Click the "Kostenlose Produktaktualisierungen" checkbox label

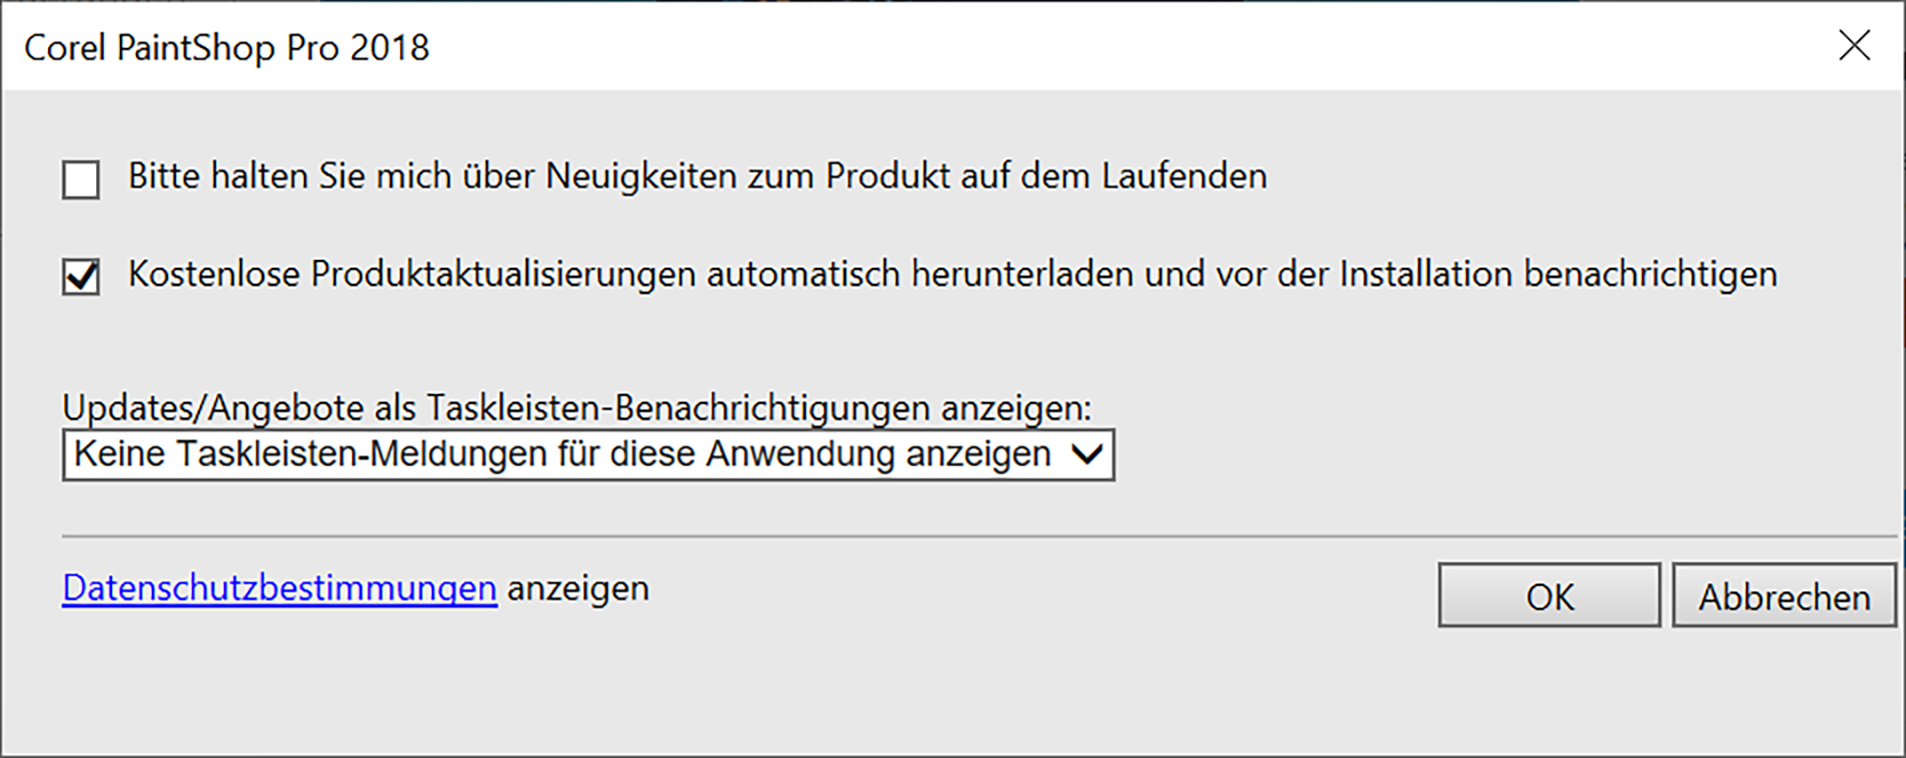952,275
